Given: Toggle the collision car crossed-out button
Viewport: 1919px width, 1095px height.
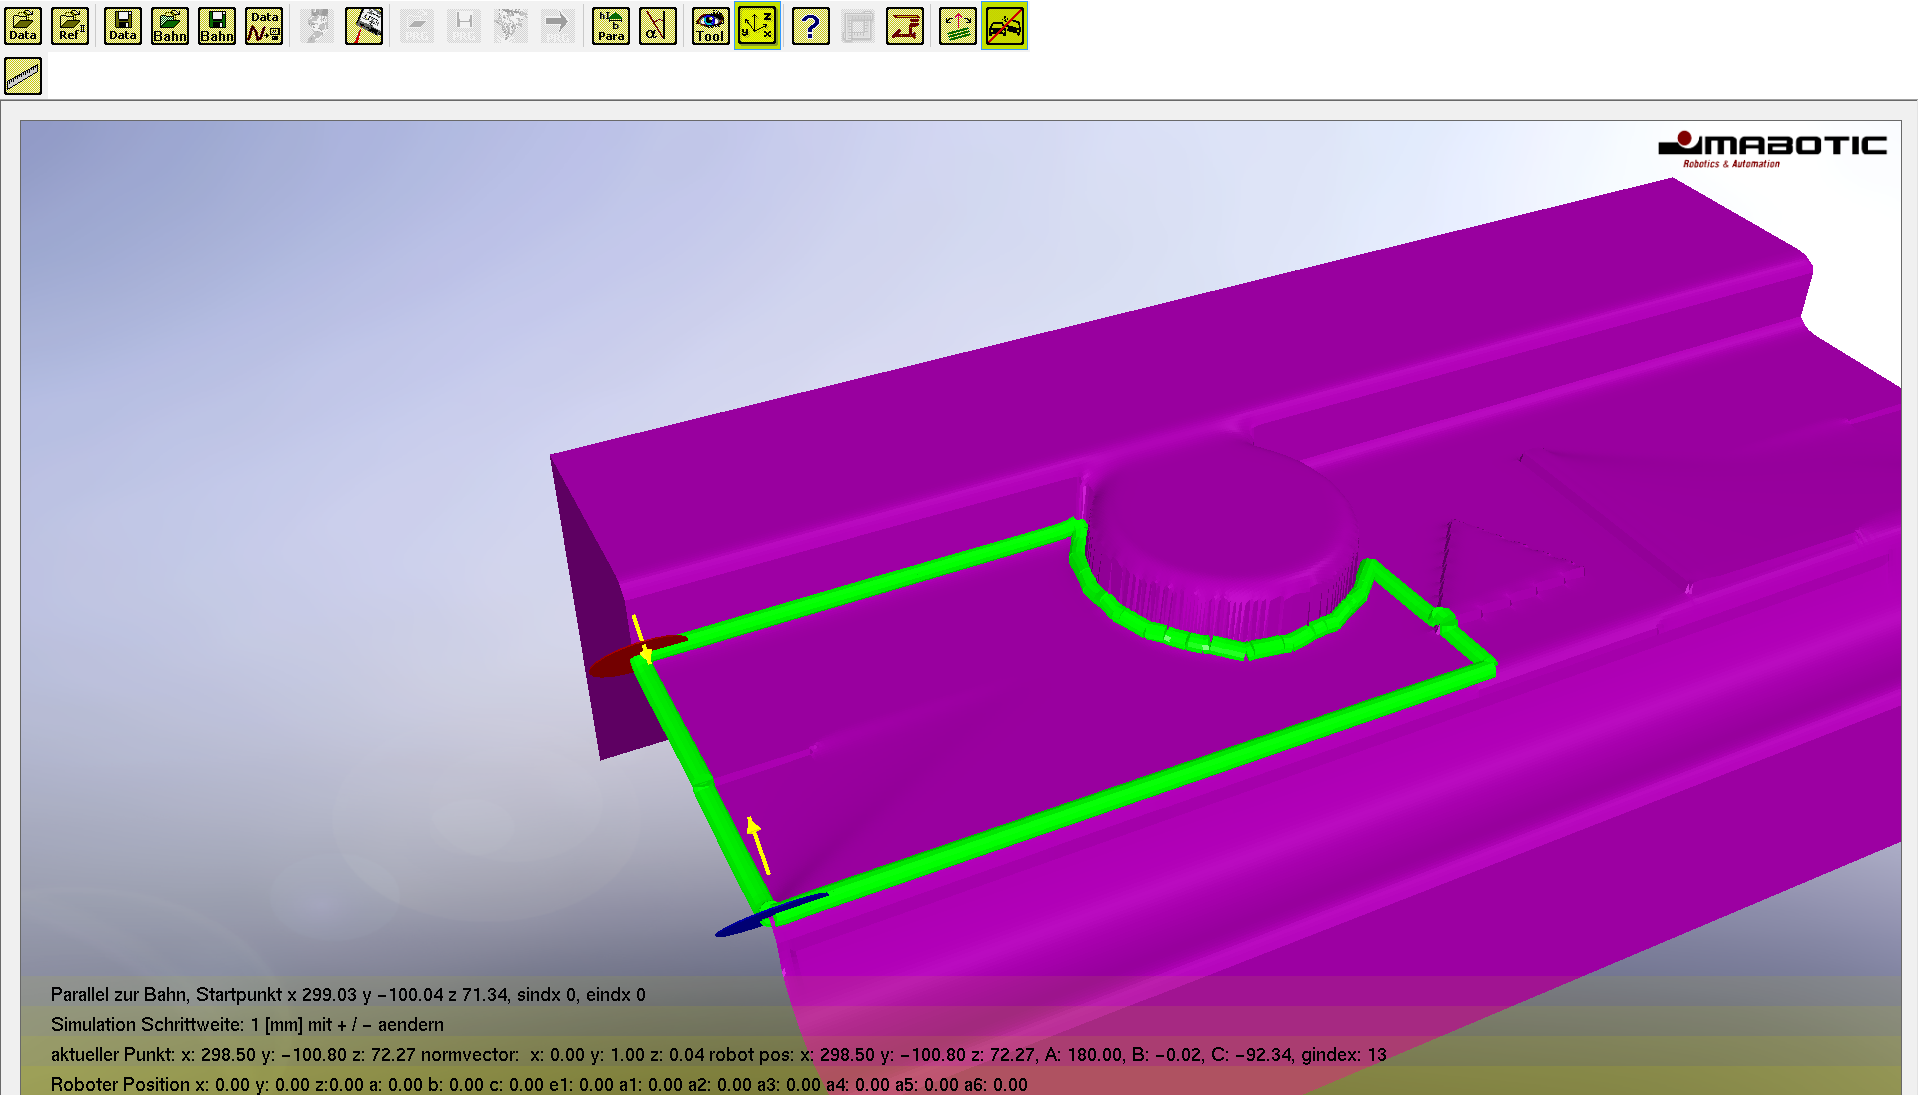Looking at the screenshot, I should (x=1004, y=26).
